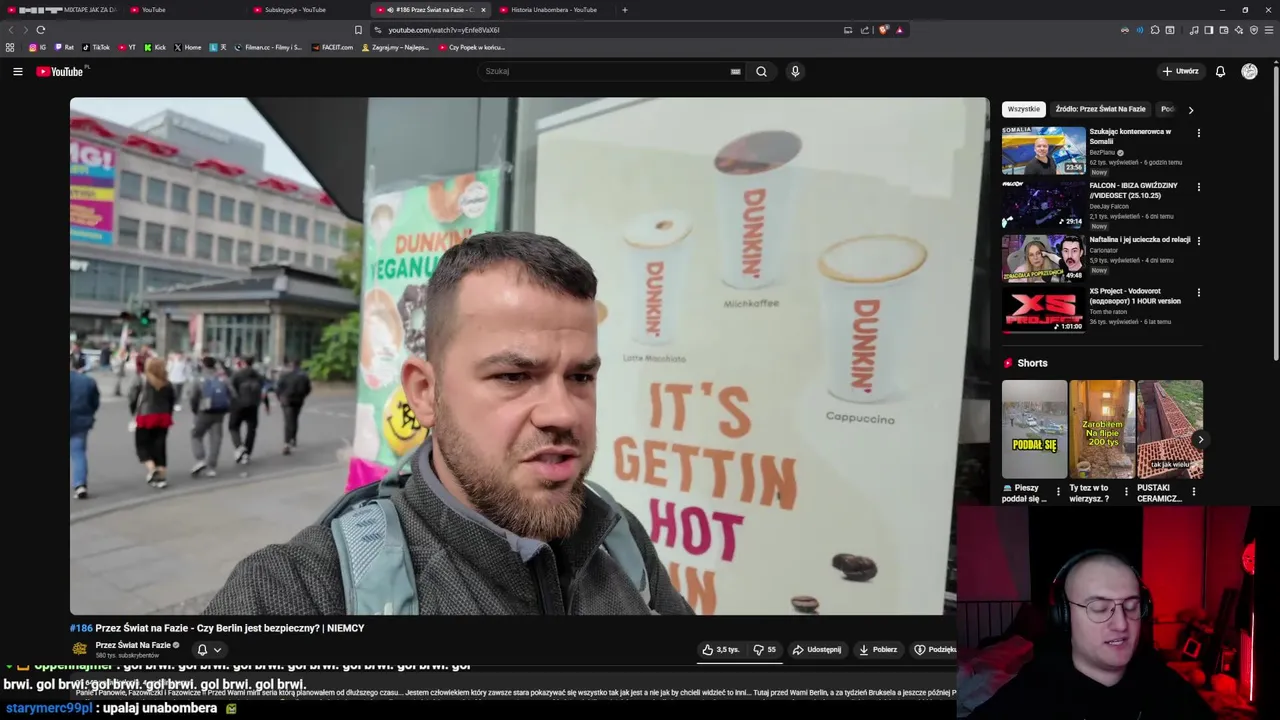The width and height of the screenshot is (1280, 720).
Task: Open the Kick bookmark
Action: pyautogui.click(x=155, y=47)
